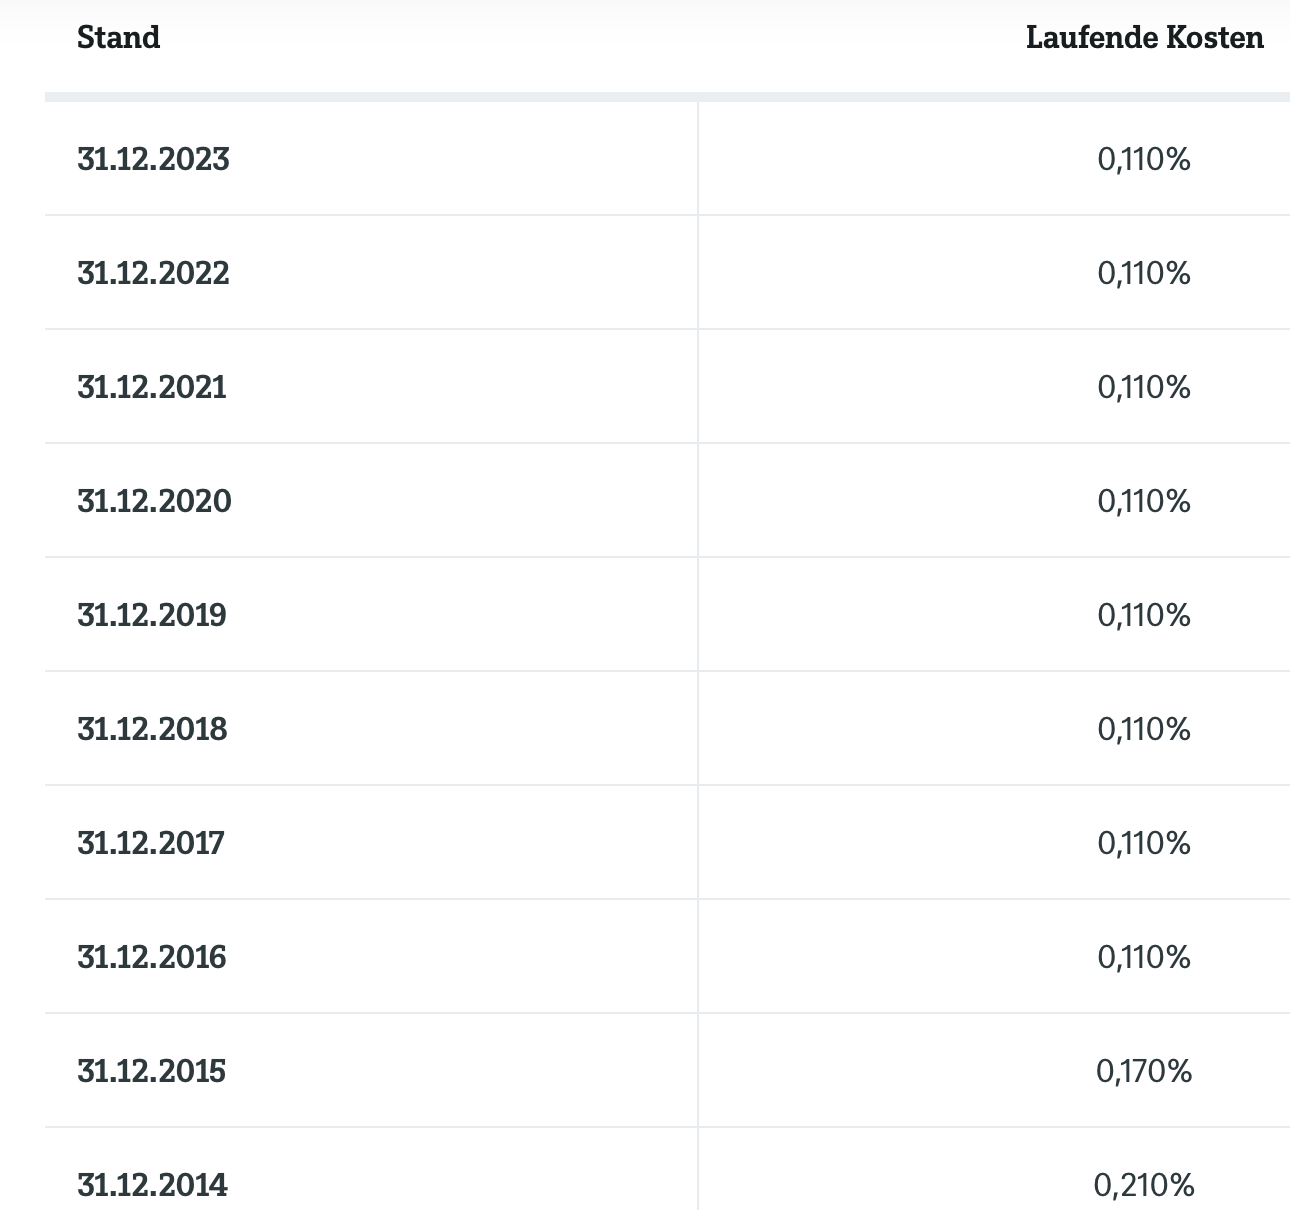Pick the cost percentage in the 31.12.2019 row

click(x=1144, y=615)
